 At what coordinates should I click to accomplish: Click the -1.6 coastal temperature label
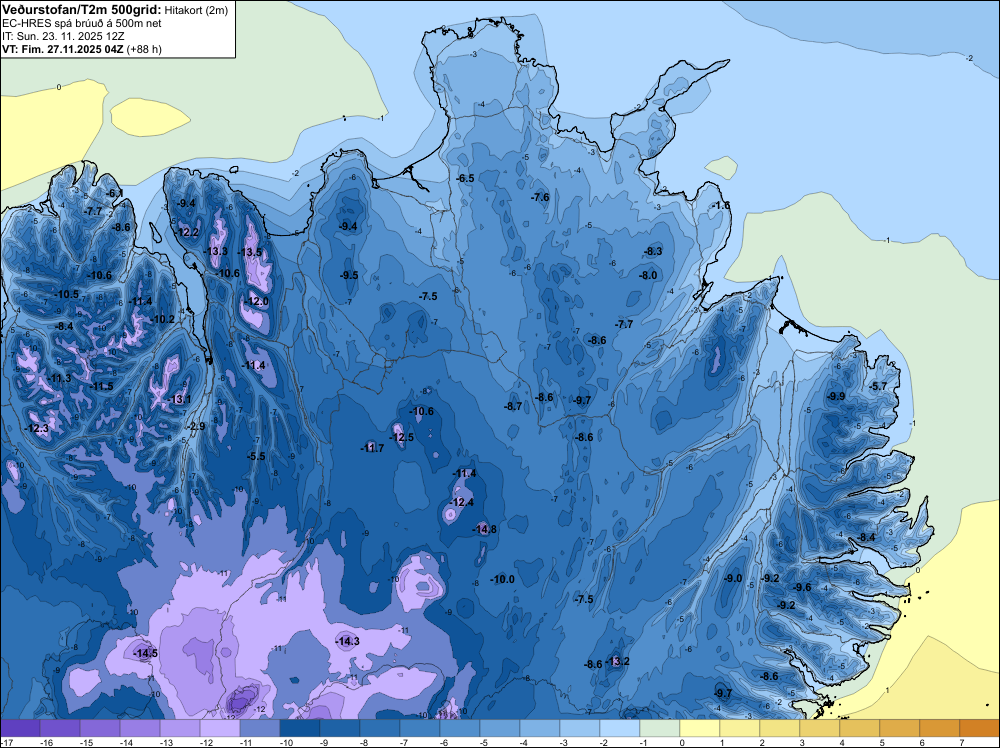721,205
